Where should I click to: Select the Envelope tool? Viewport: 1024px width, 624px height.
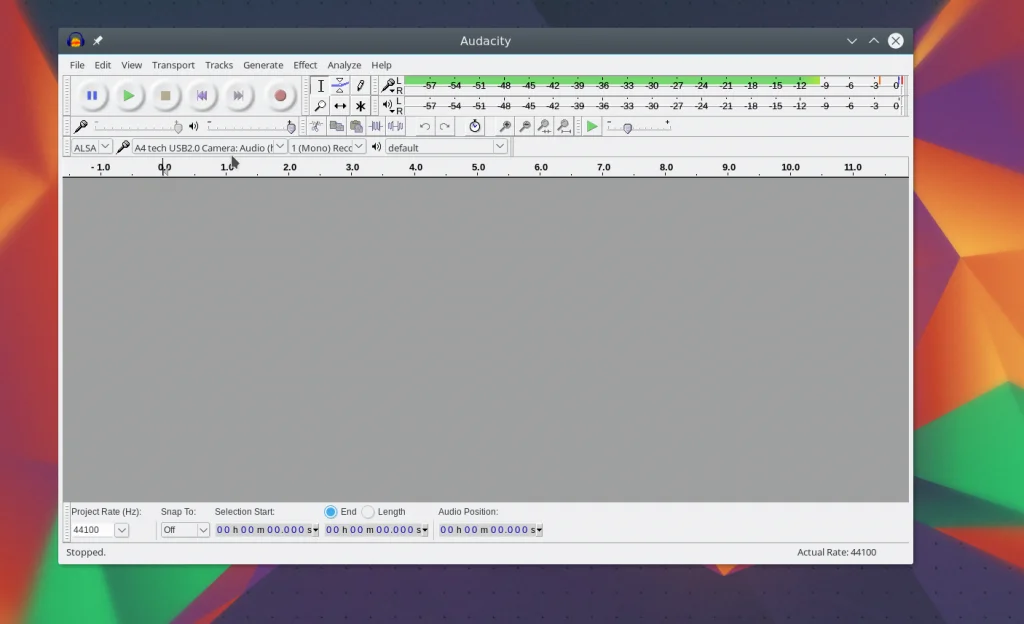(x=340, y=86)
